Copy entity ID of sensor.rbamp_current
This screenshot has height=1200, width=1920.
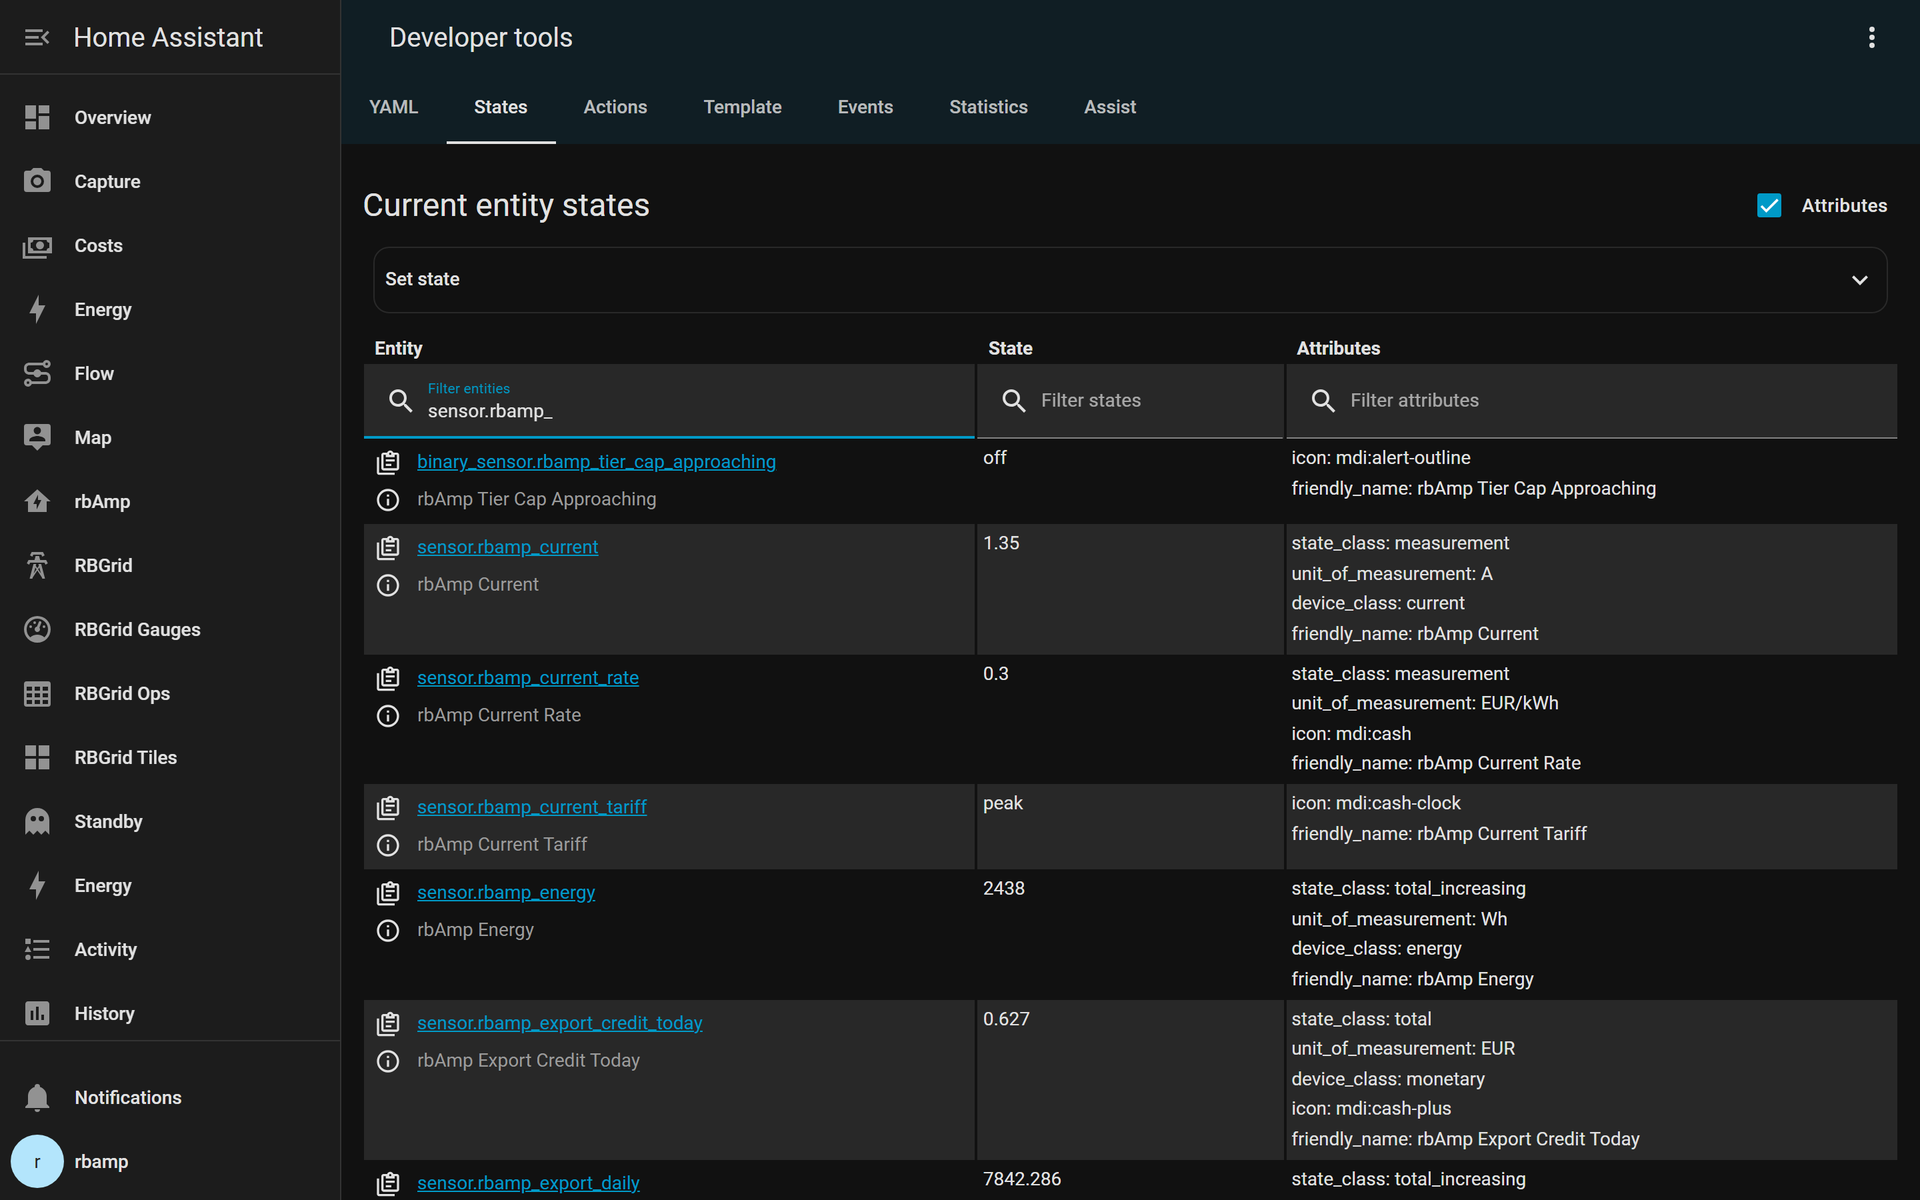388,547
